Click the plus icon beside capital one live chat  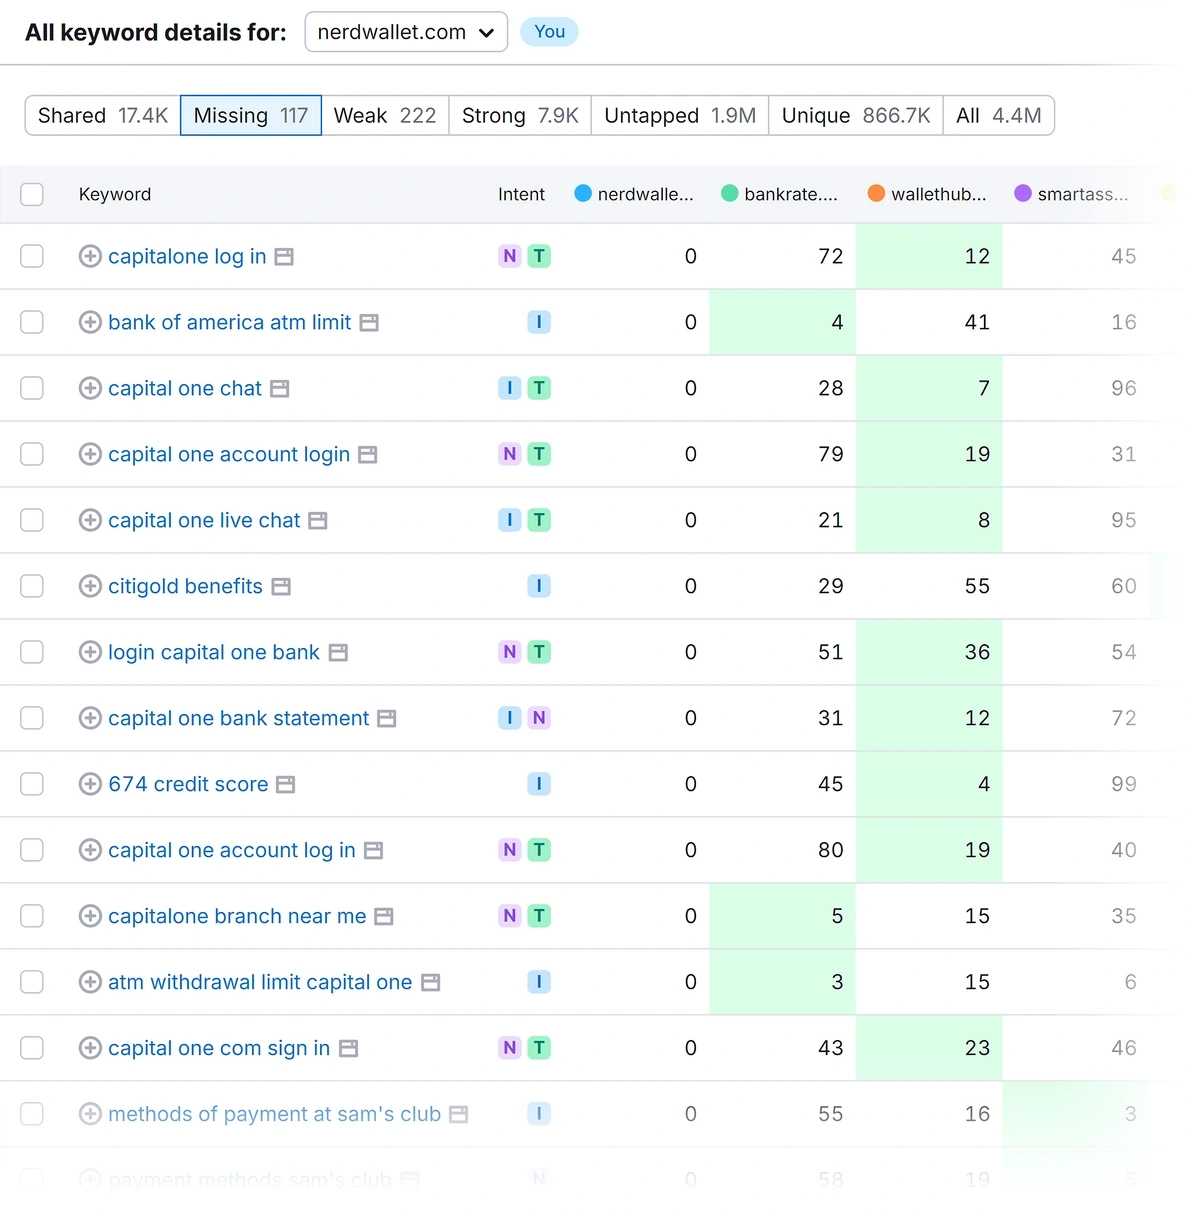(90, 520)
